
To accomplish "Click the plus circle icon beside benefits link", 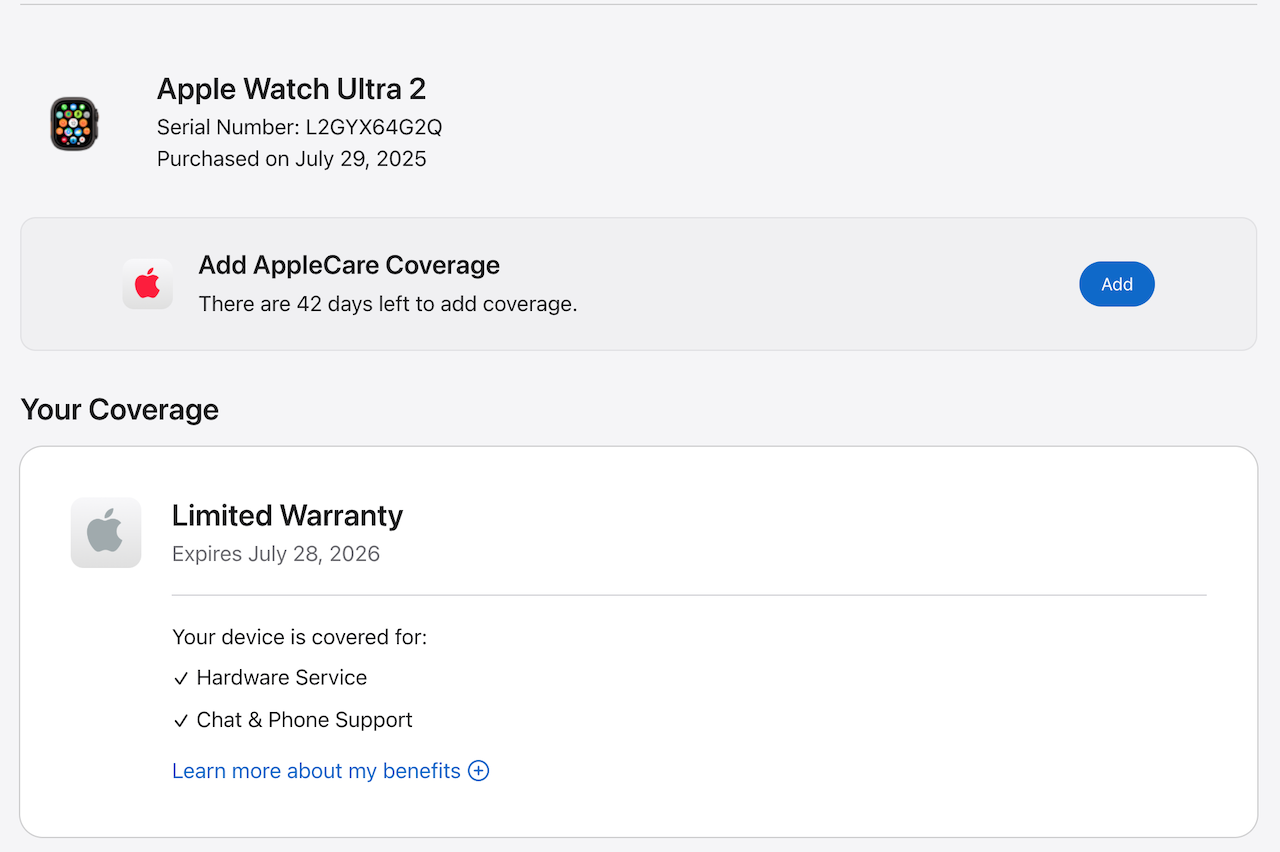I will 479,771.
